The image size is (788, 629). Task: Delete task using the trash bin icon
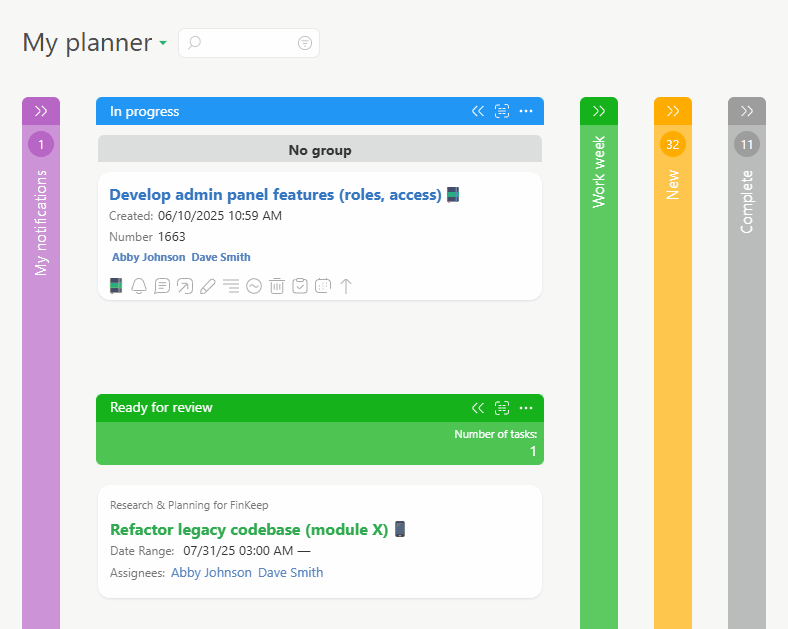[x=277, y=286]
